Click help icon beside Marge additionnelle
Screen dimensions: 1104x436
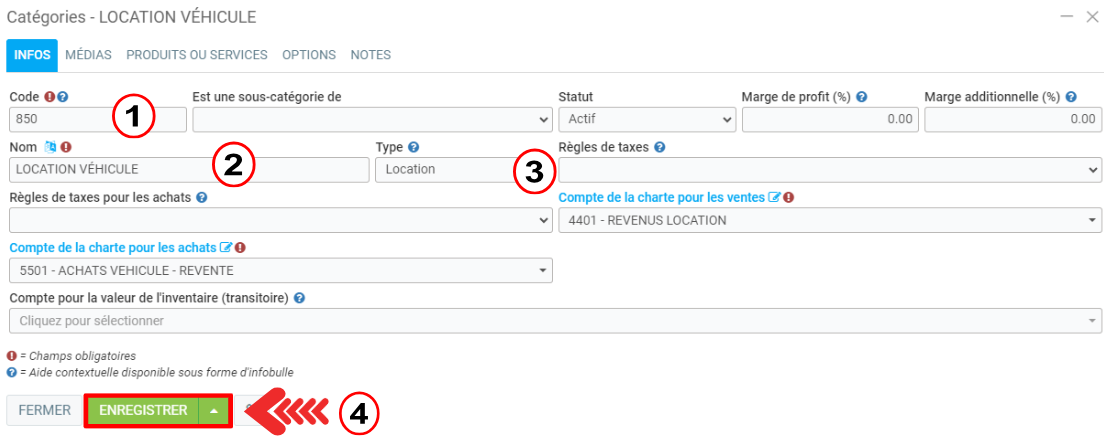pos(1071,97)
